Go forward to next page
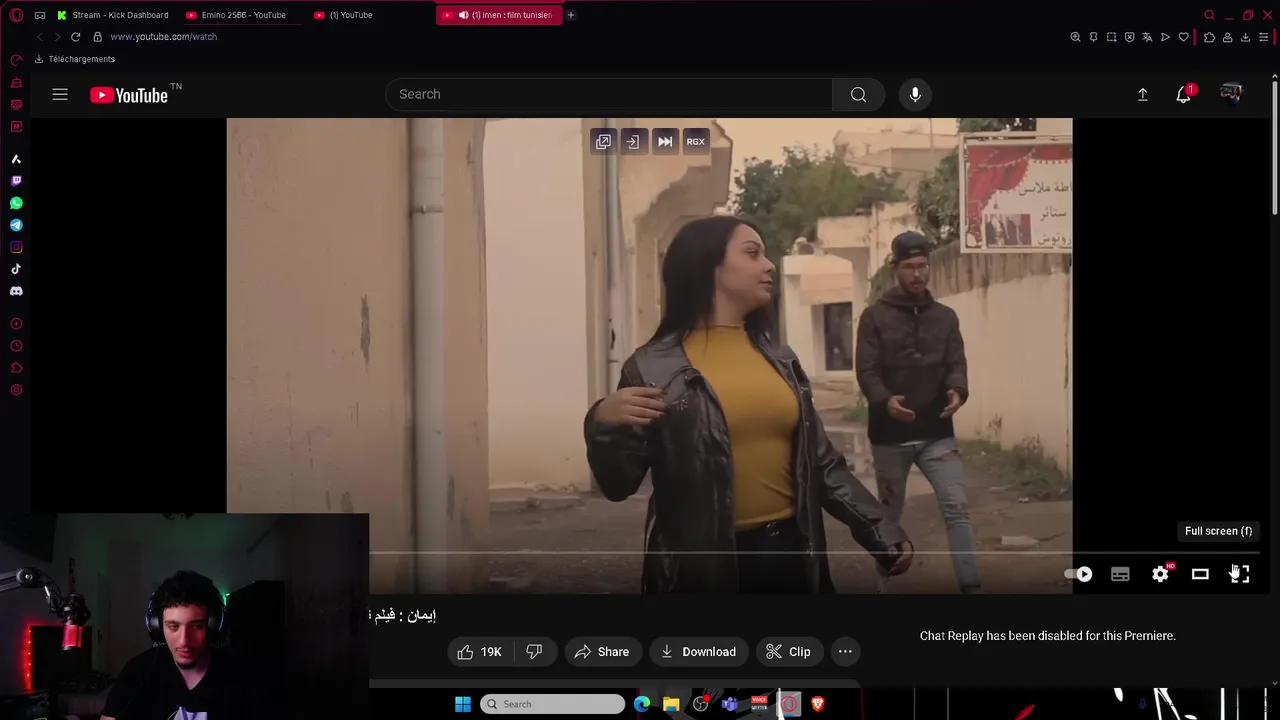 coord(56,37)
